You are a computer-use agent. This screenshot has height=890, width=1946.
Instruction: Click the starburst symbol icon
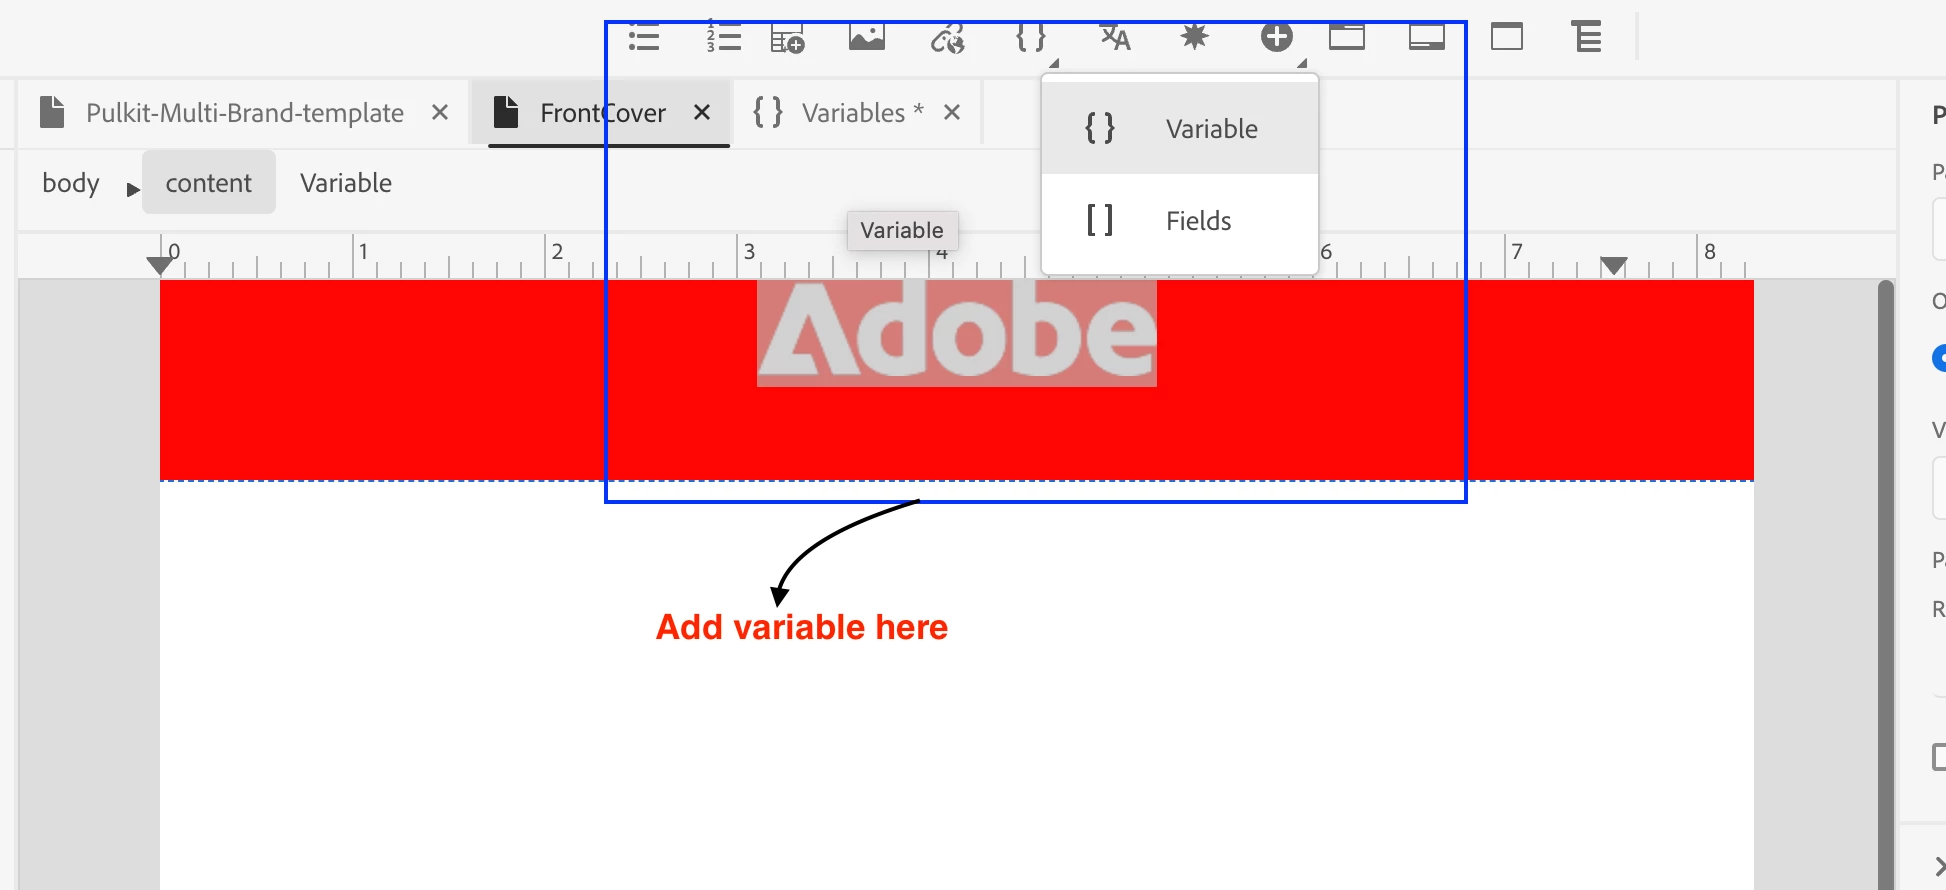tap(1194, 37)
